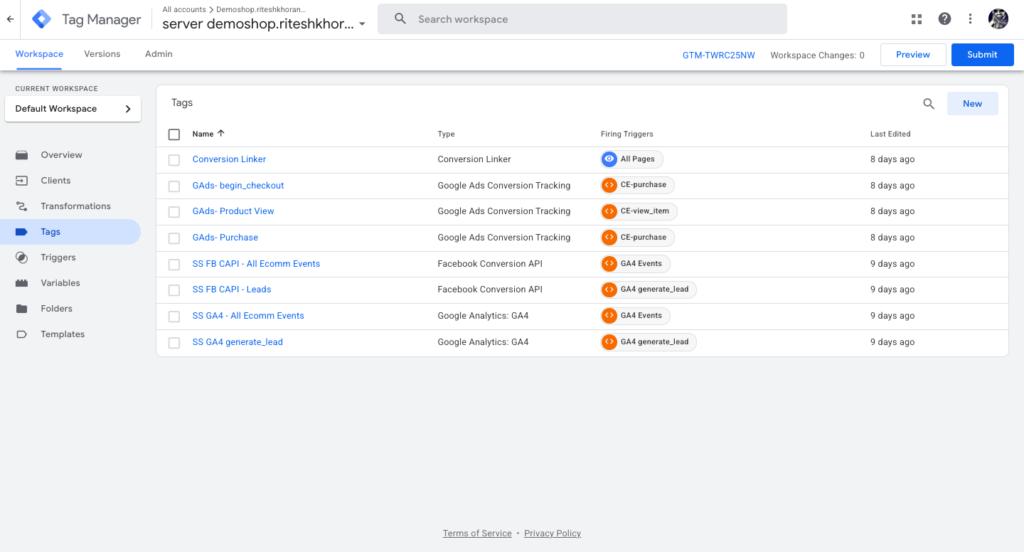The width and height of the screenshot is (1024, 552).
Task: Open the help question mark icon
Action: click(x=944, y=19)
